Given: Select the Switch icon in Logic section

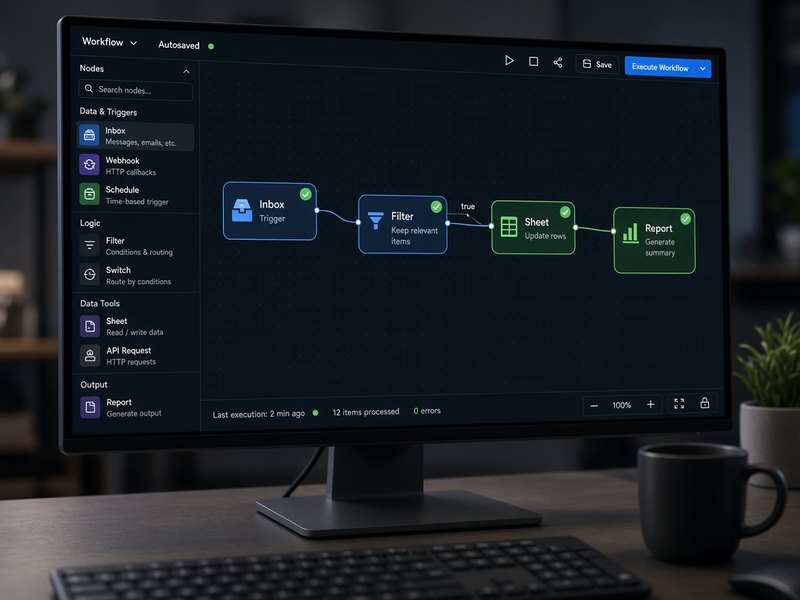Looking at the screenshot, I should [90, 274].
